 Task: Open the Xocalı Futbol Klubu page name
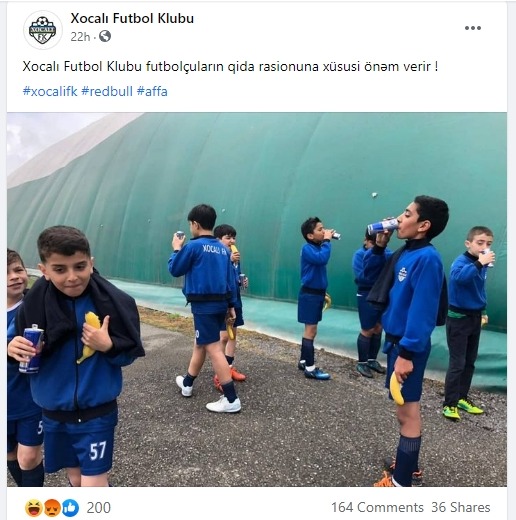132,18
